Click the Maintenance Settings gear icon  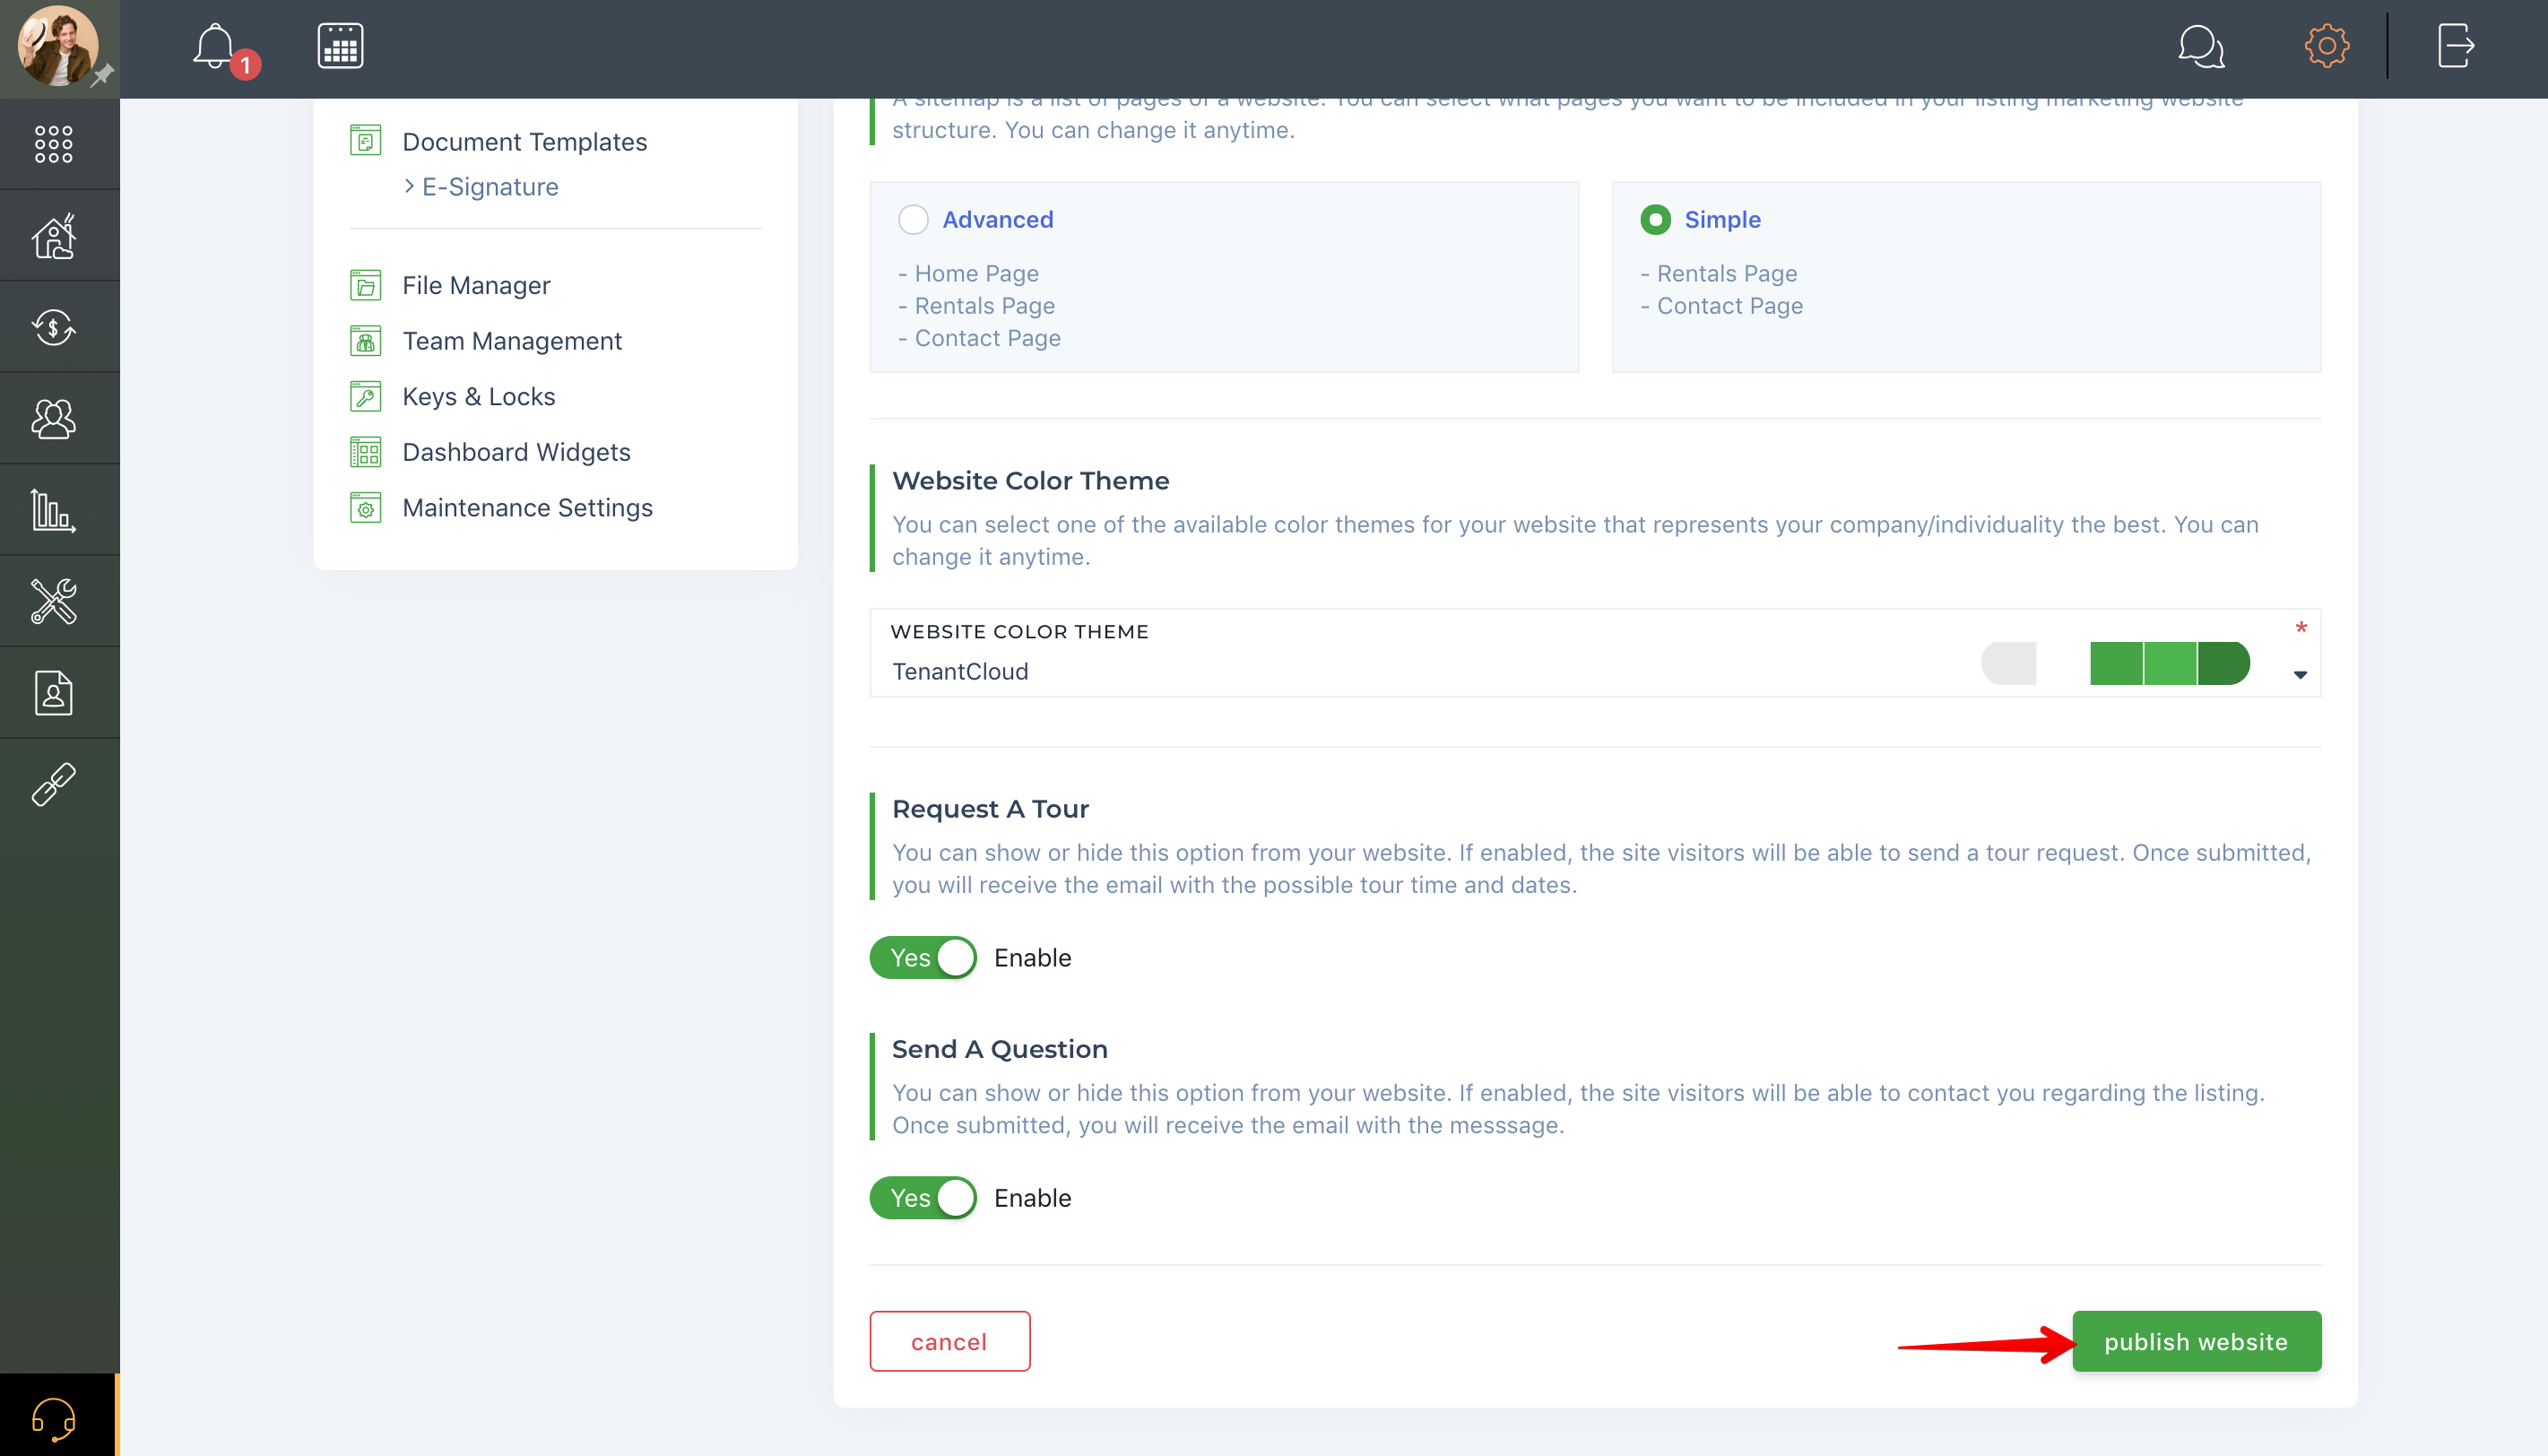coord(366,508)
